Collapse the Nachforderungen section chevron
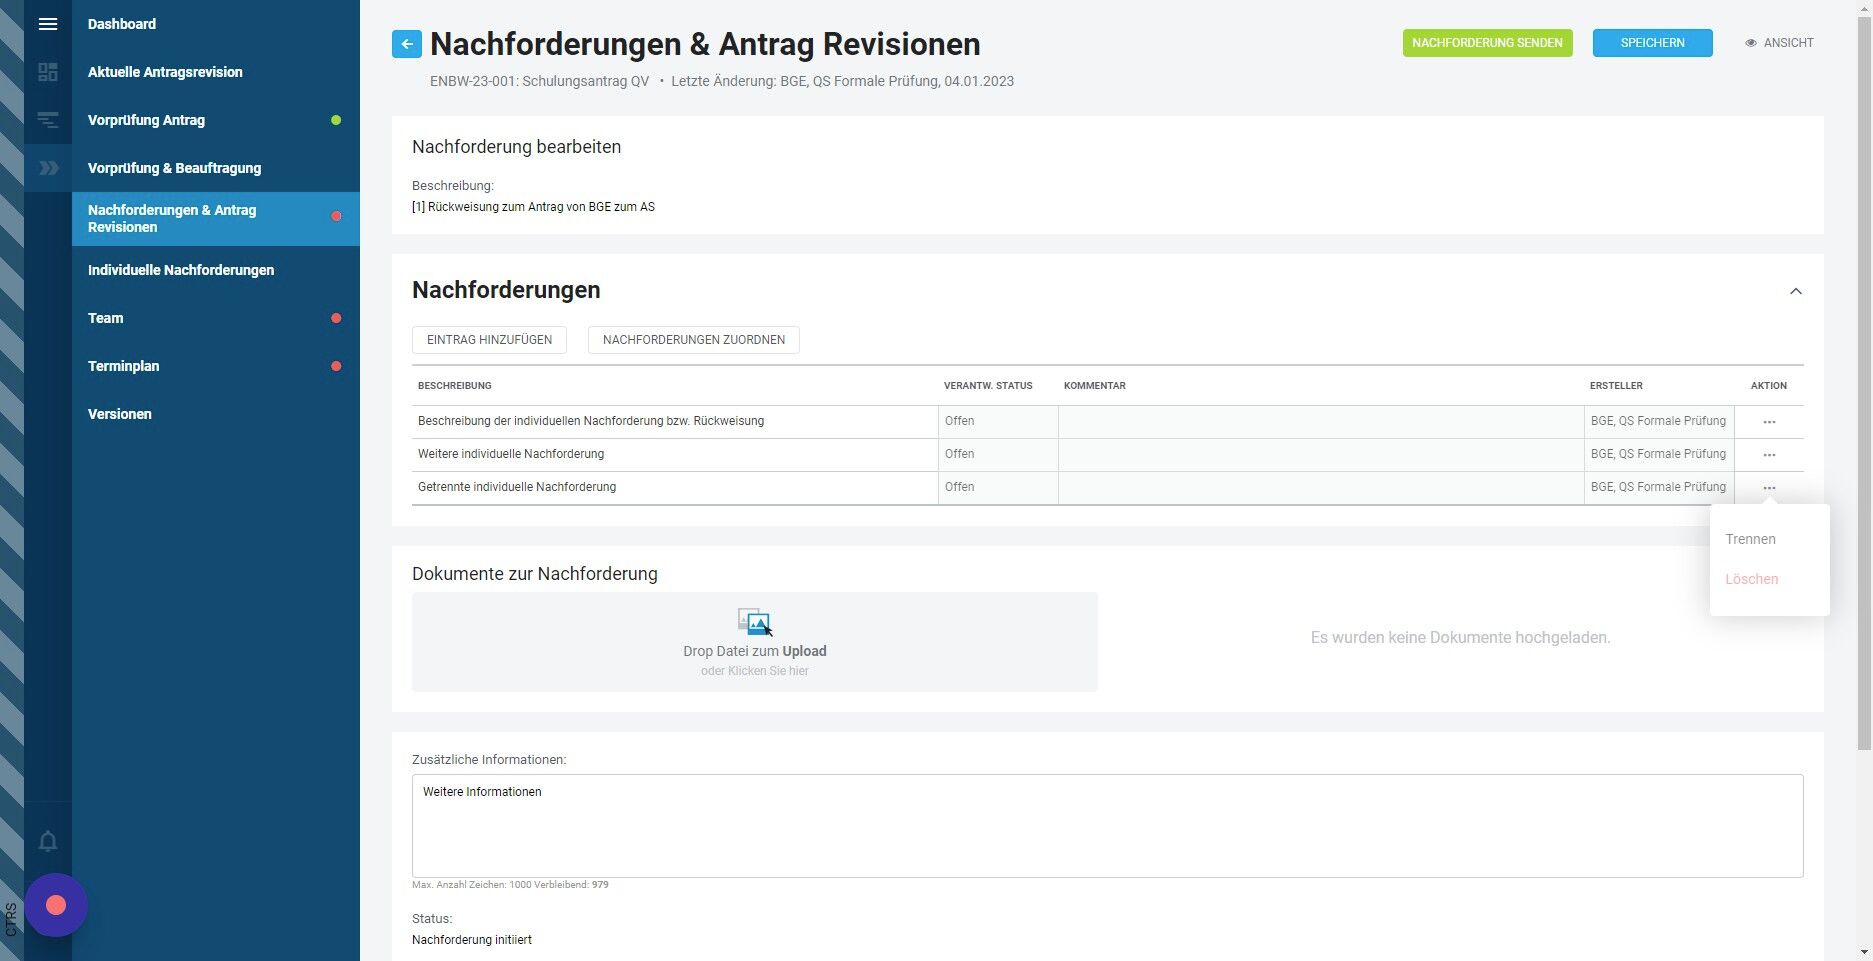The height and width of the screenshot is (961, 1873). [1795, 291]
